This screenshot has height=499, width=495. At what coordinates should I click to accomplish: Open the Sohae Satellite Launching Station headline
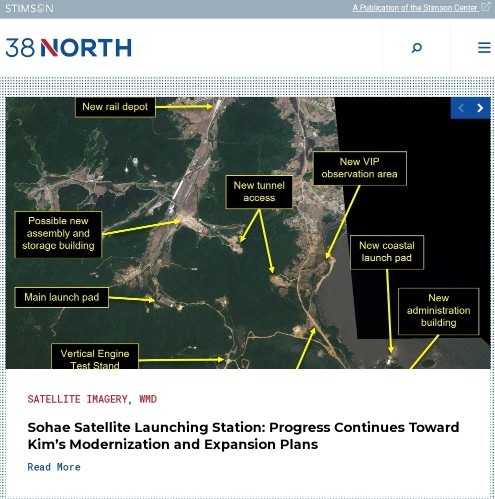click(243, 436)
